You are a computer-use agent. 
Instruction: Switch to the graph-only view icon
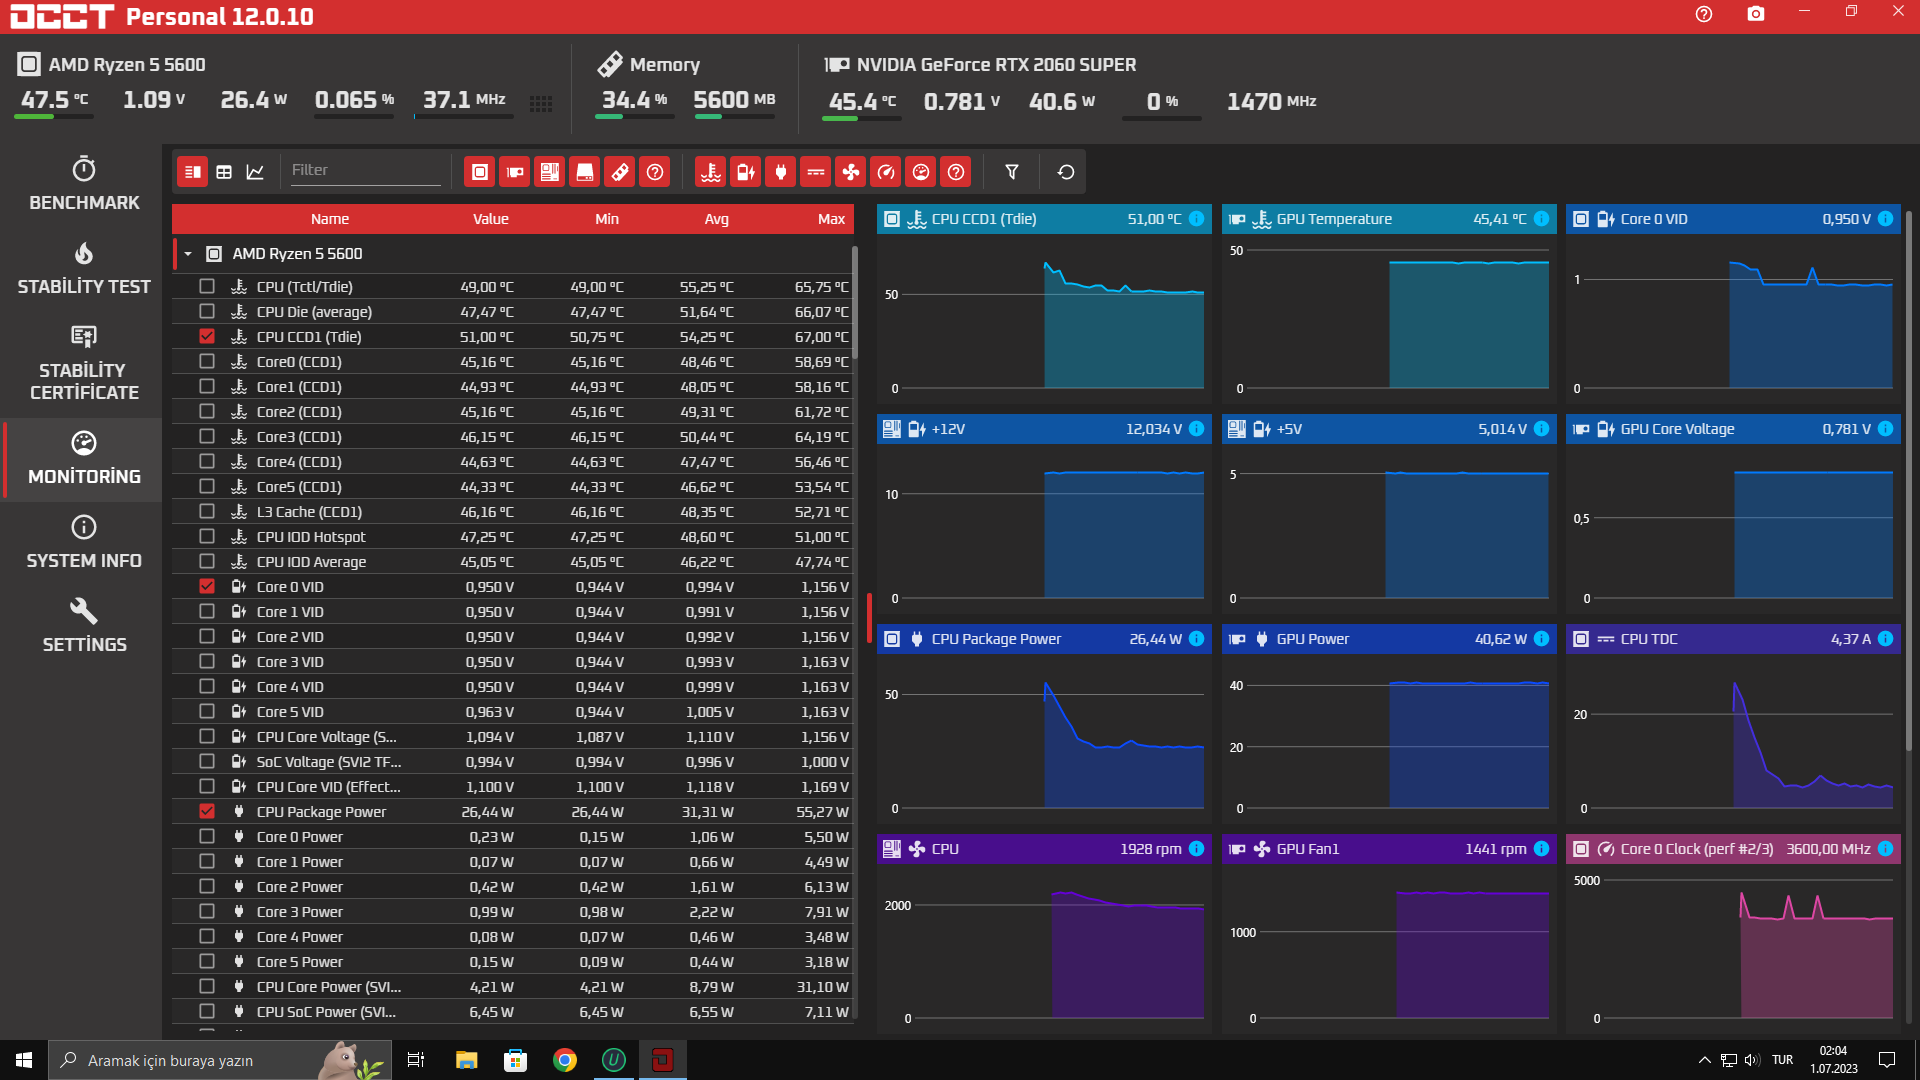coord(255,172)
